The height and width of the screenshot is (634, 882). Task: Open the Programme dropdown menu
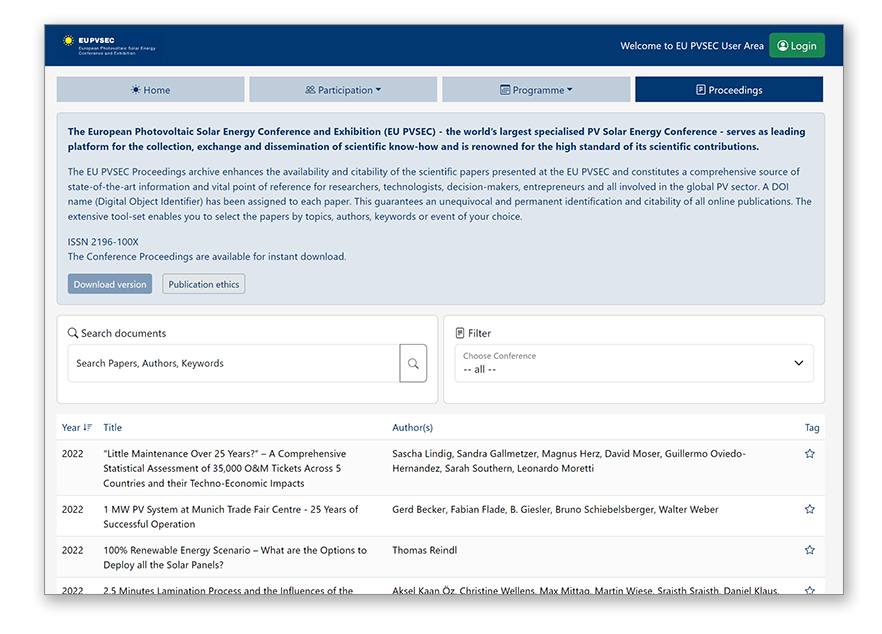coord(536,90)
